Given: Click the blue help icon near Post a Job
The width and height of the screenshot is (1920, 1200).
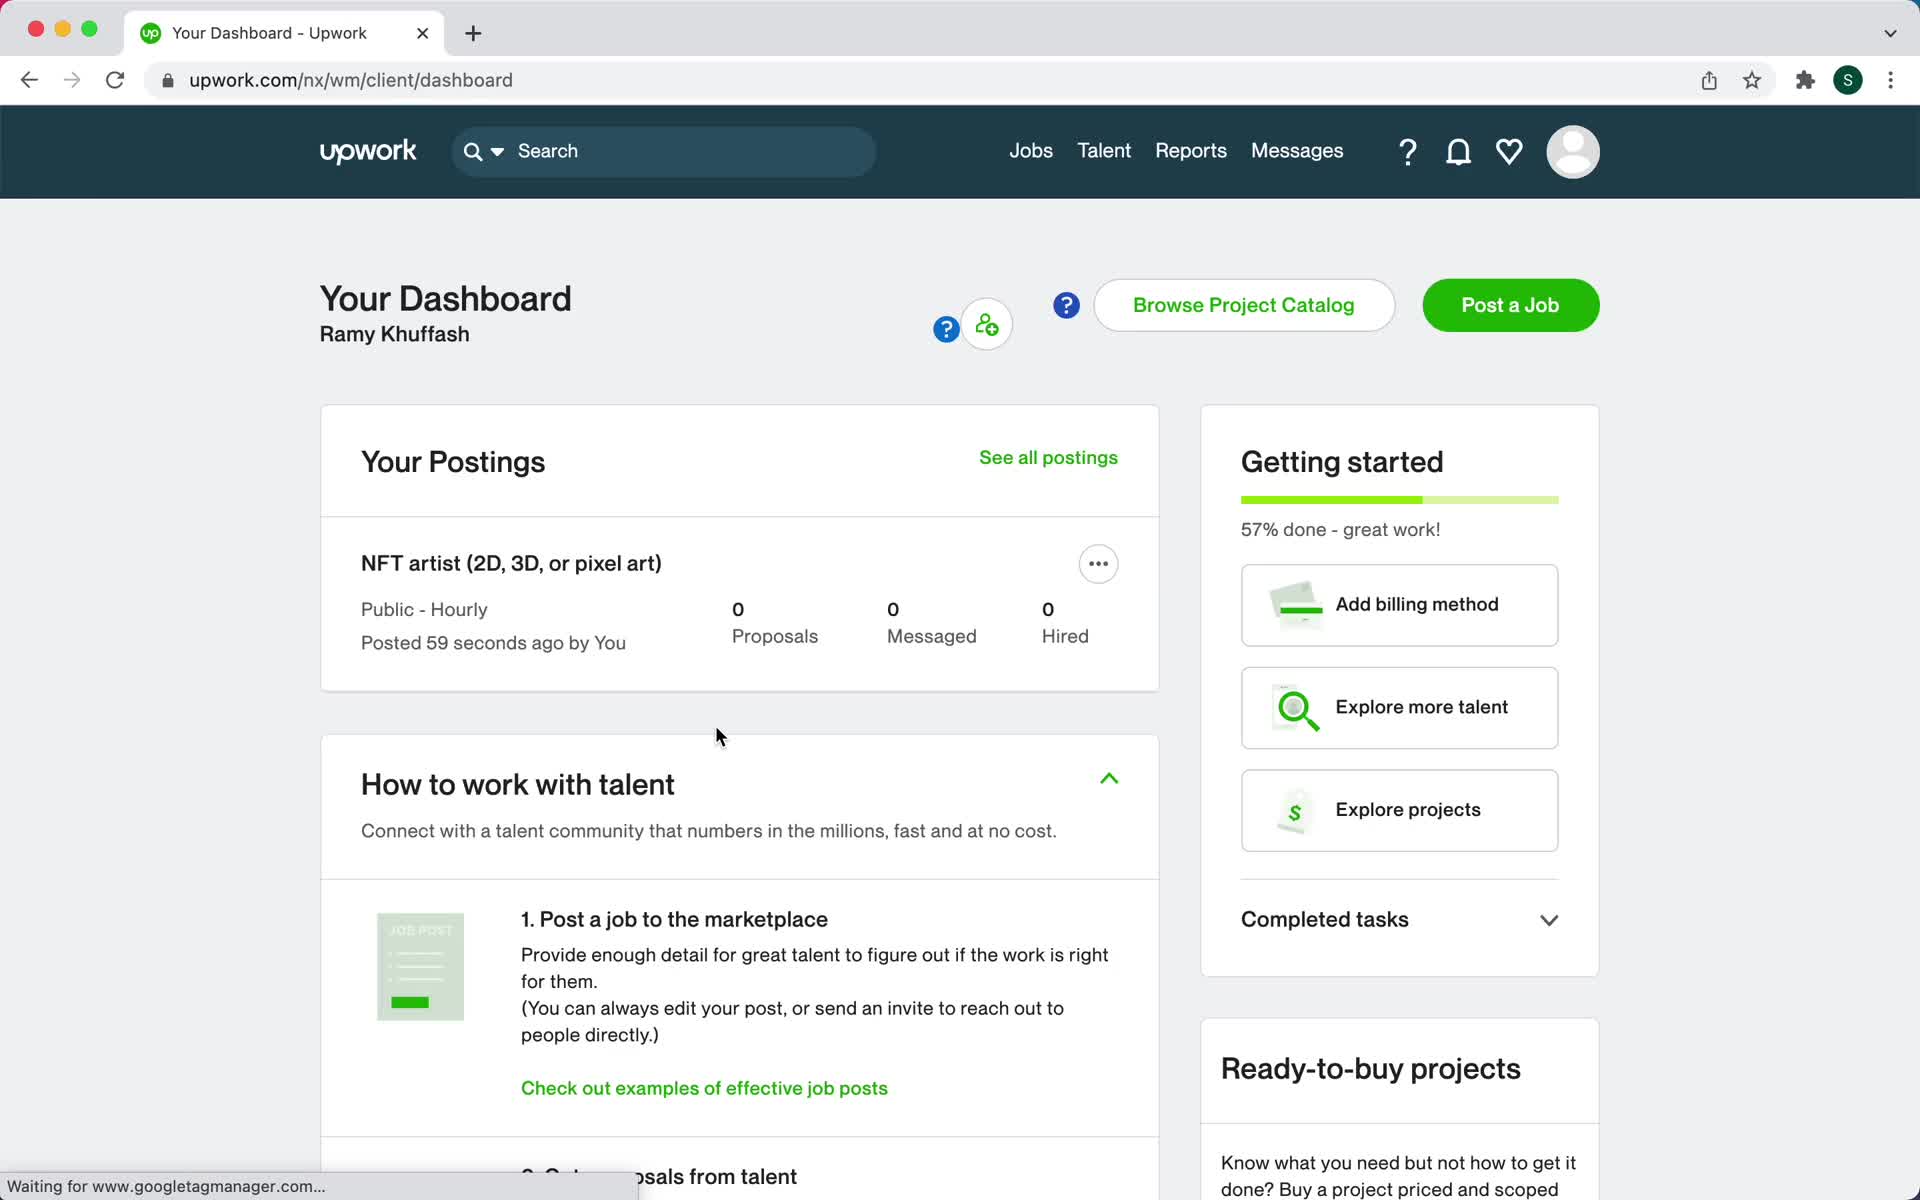Looking at the screenshot, I should (1066, 304).
